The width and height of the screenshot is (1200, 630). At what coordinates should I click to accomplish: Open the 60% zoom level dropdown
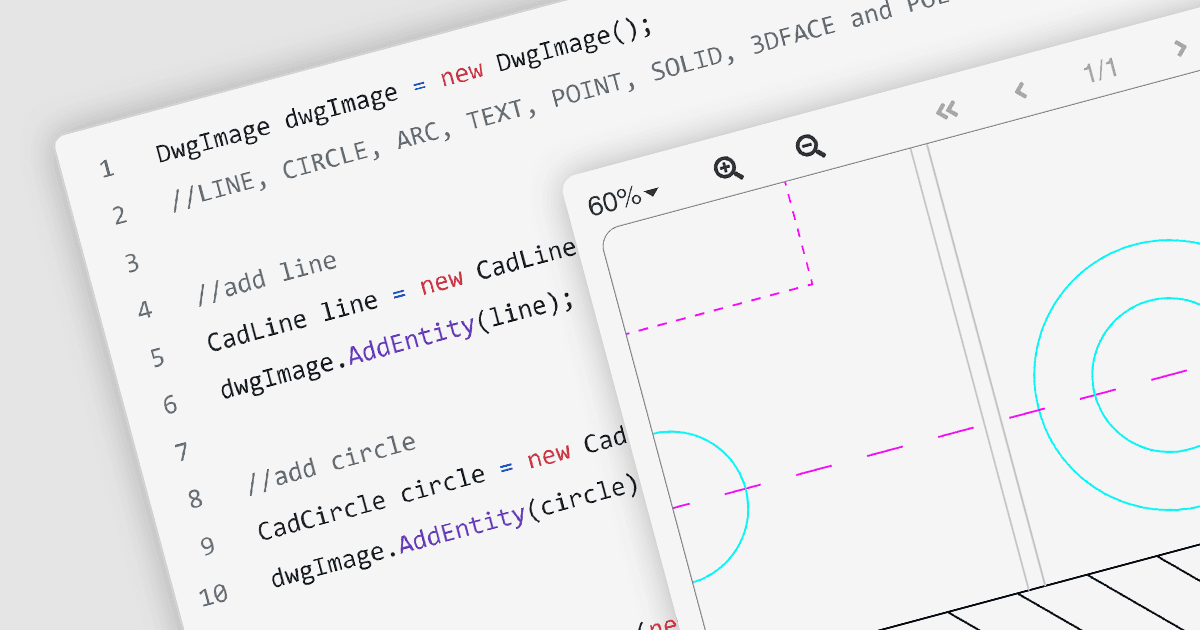(622, 201)
